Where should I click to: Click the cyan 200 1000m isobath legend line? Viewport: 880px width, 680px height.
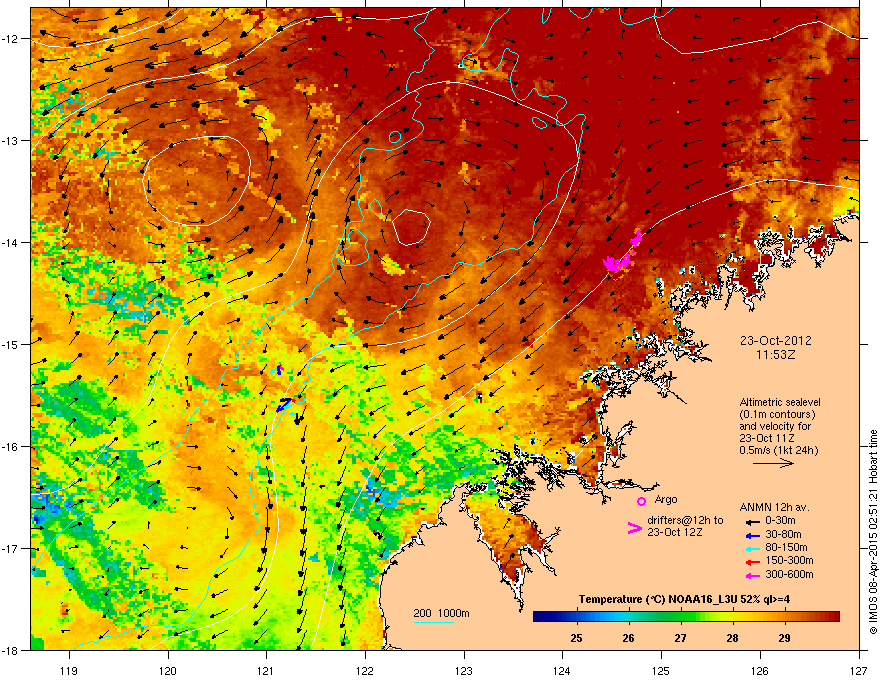click(433, 622)
